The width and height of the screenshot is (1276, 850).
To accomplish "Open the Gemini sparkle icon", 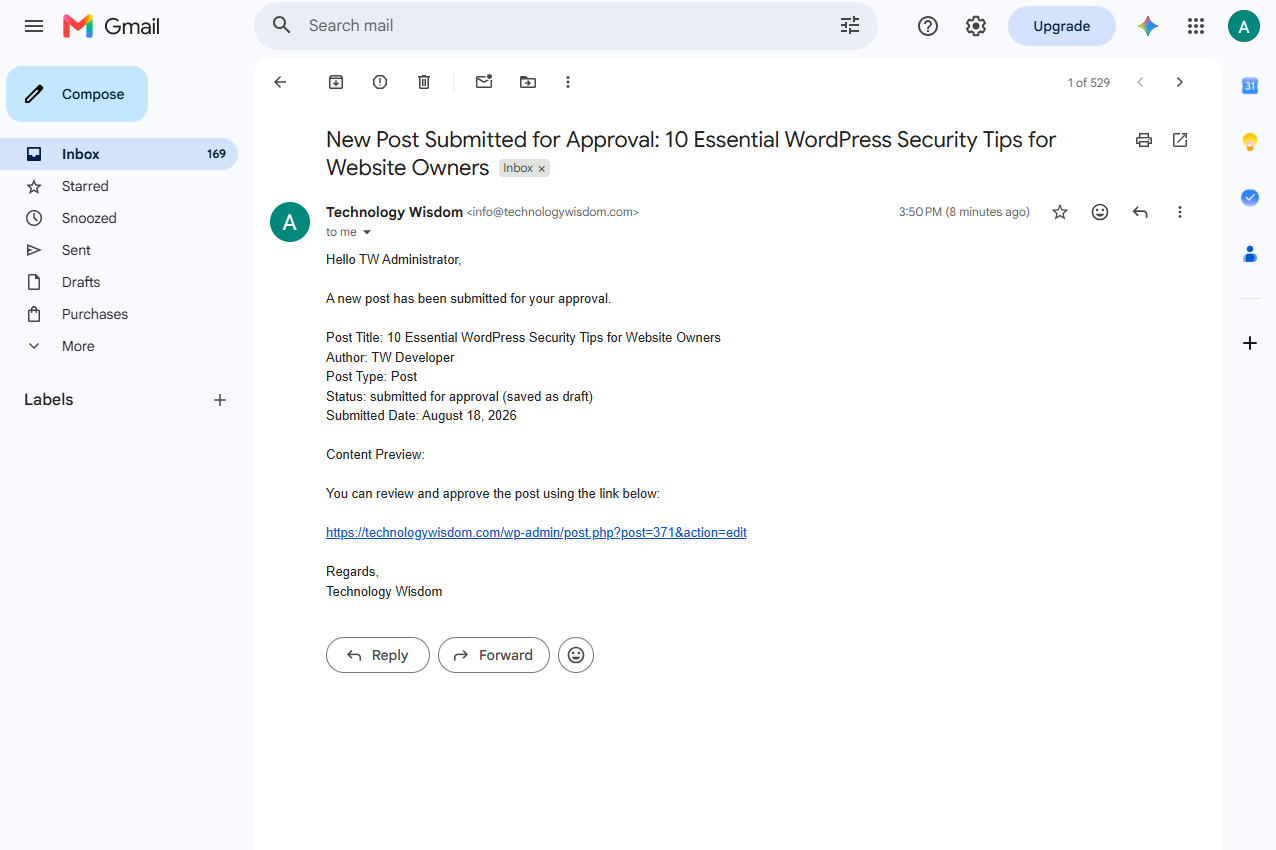I will tap(1148, 26).
